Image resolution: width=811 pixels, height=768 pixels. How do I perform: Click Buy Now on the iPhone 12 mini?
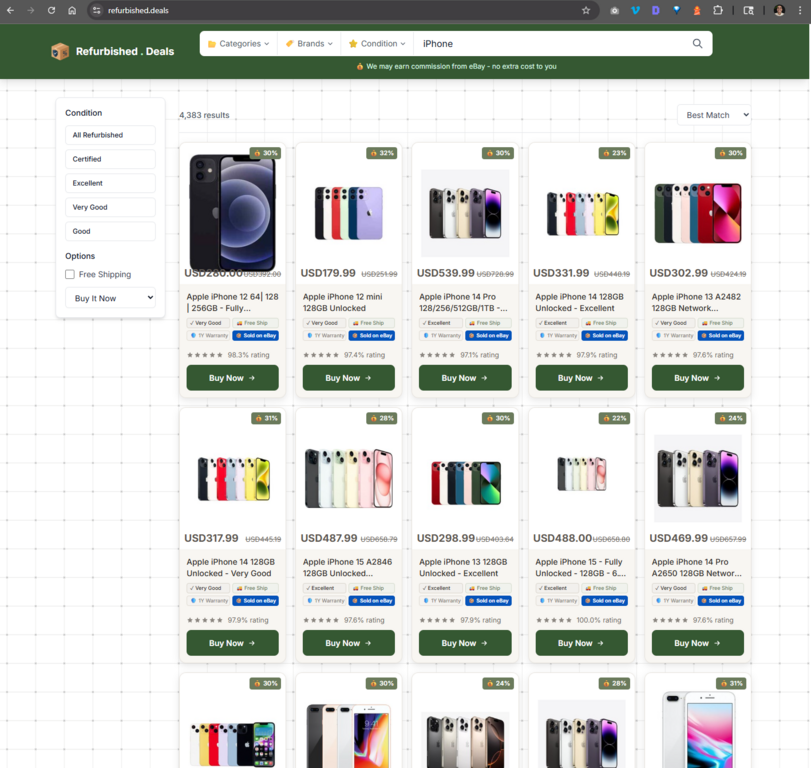[348, 378]
